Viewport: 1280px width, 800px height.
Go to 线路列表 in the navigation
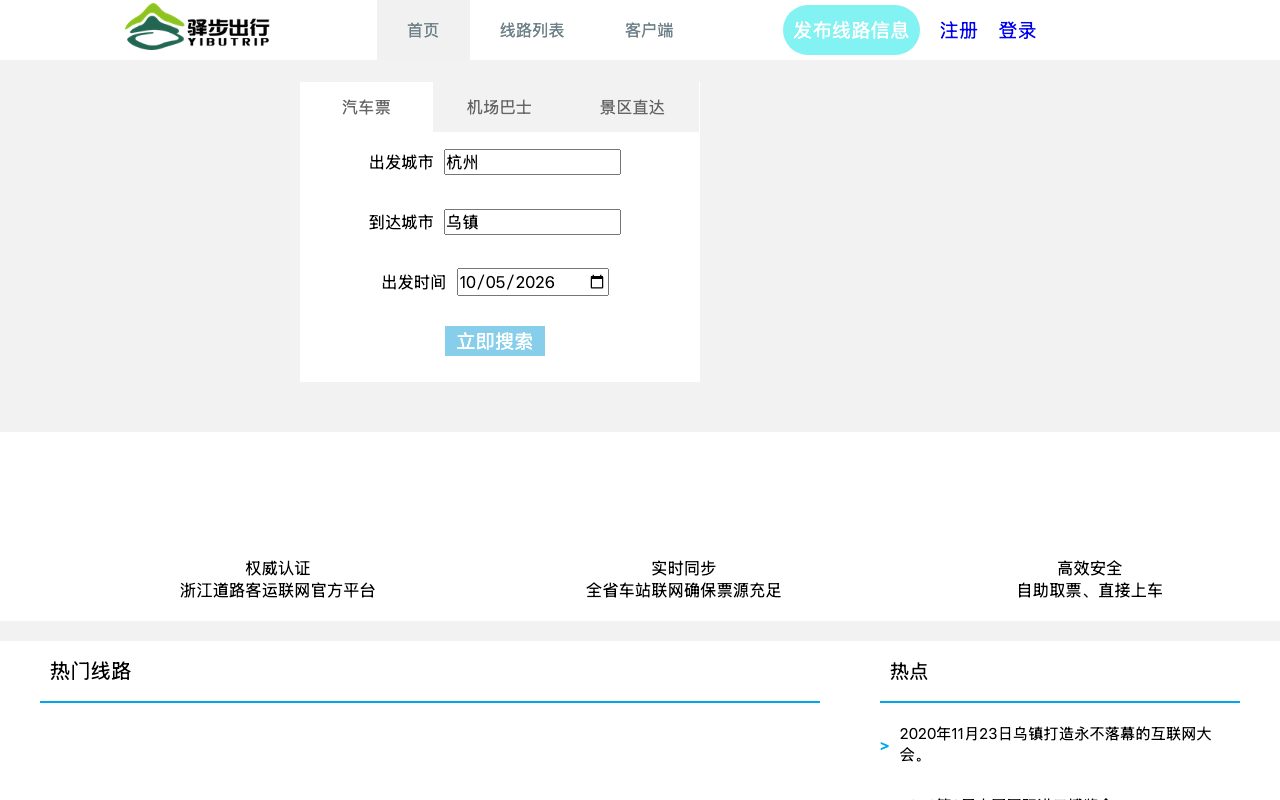[x=532, y=30]
